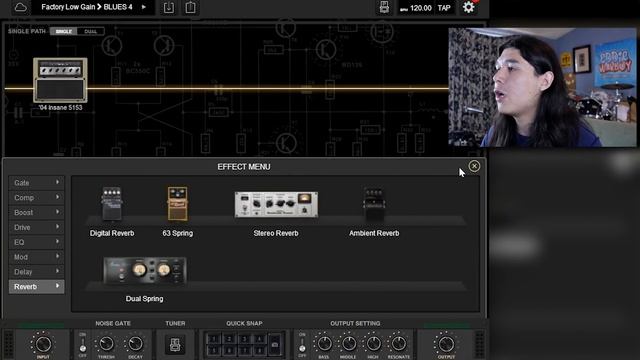Viewport: 640px width, 360px height.
Task: Select Comp effect category
Action: [x=36, y=198]
